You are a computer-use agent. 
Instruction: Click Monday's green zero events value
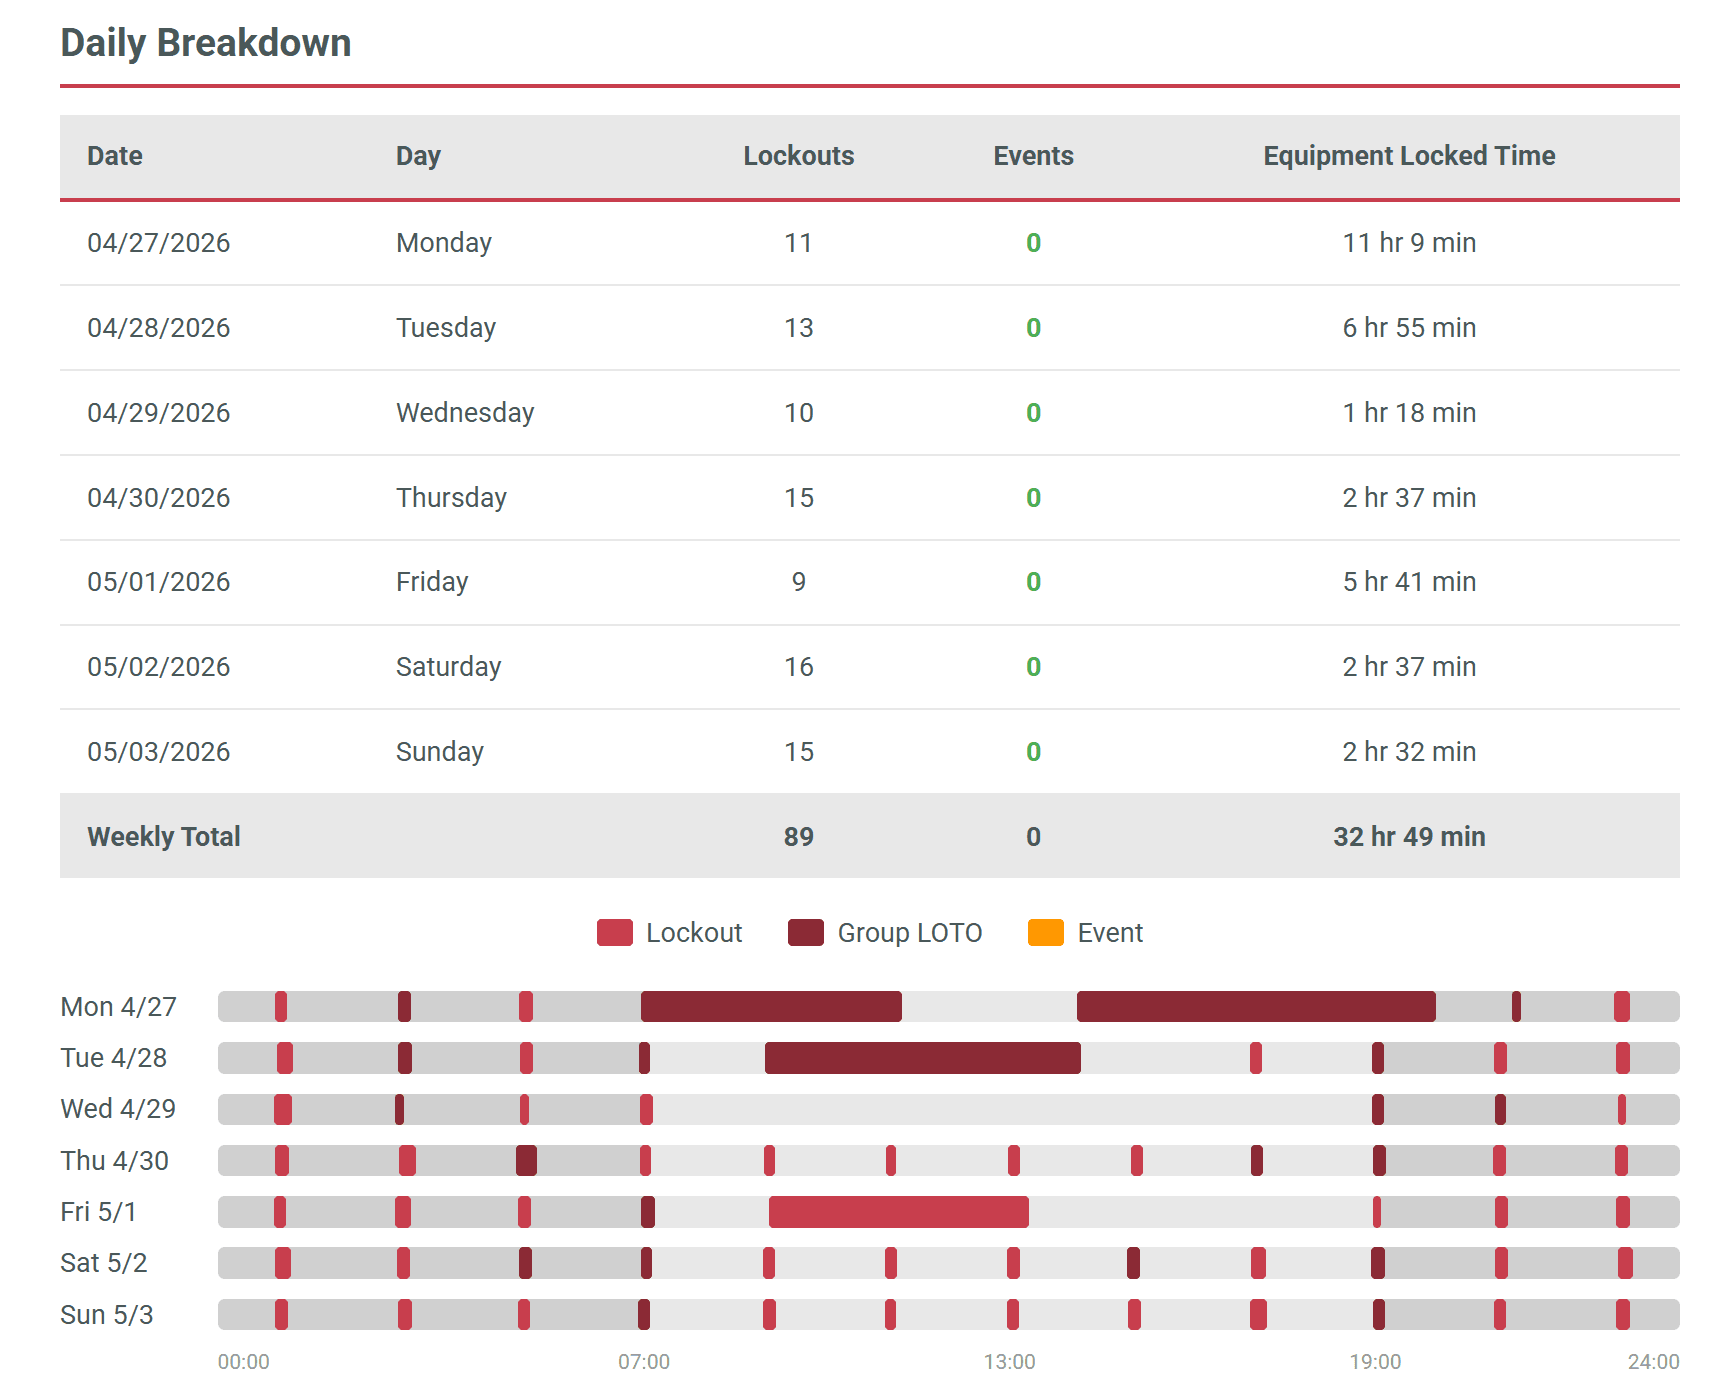[1033, 243]
